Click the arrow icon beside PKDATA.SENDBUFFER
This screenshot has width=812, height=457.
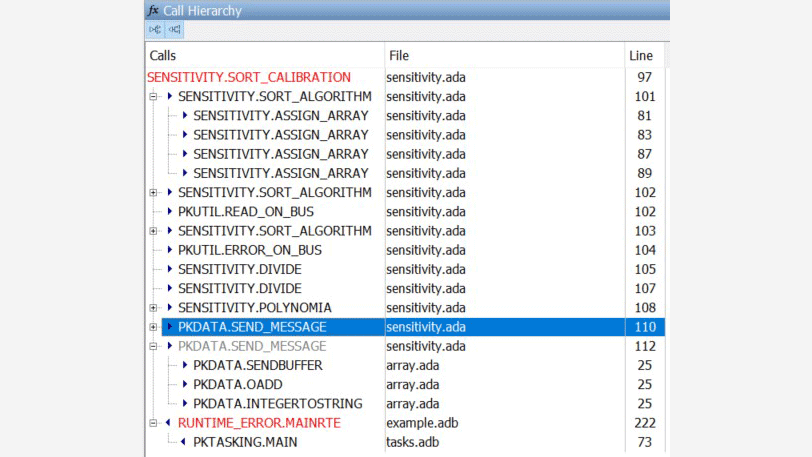coord(184,366)
